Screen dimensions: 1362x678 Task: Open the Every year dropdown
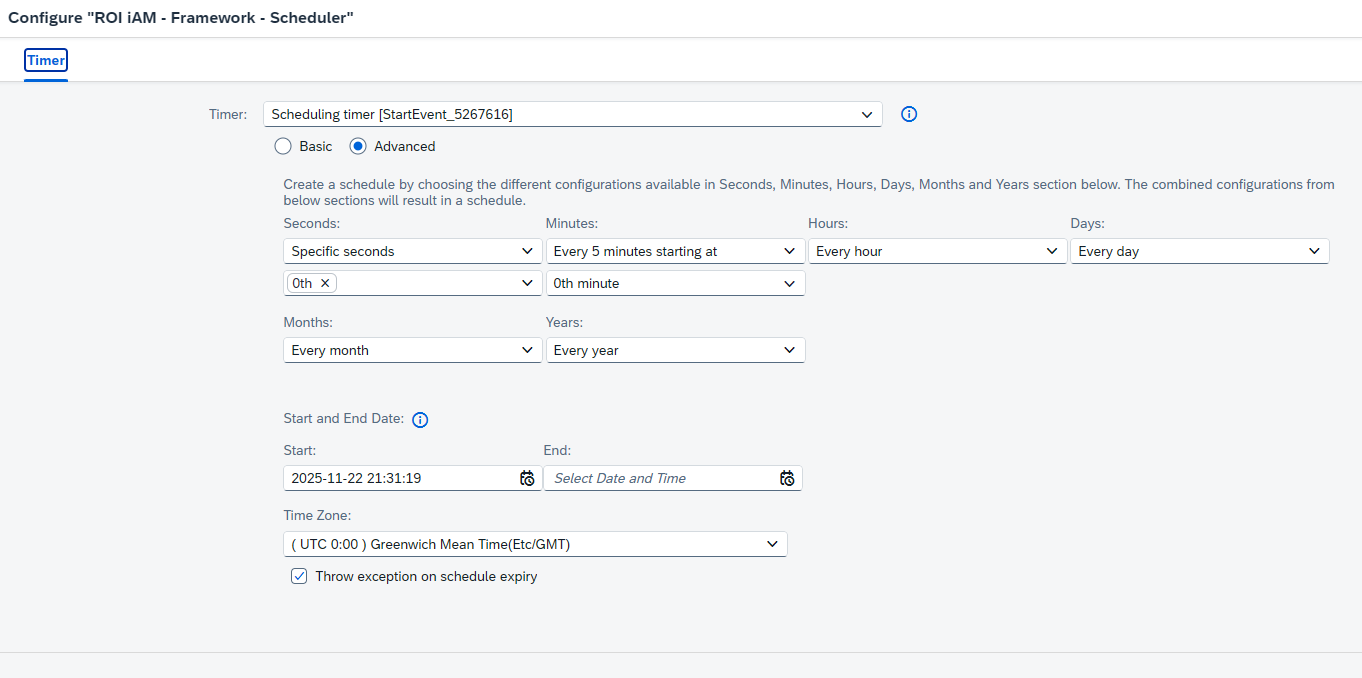[790, 350]
